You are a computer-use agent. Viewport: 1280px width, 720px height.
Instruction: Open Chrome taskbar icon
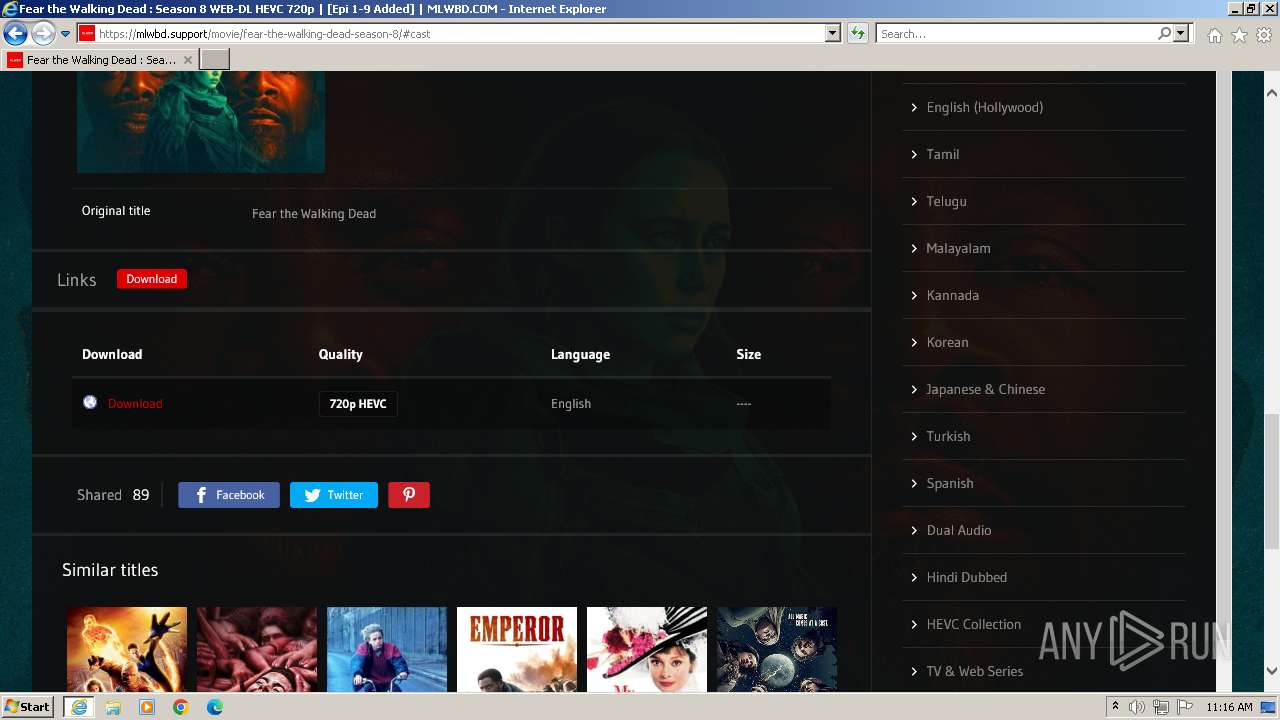click(181, 707)
